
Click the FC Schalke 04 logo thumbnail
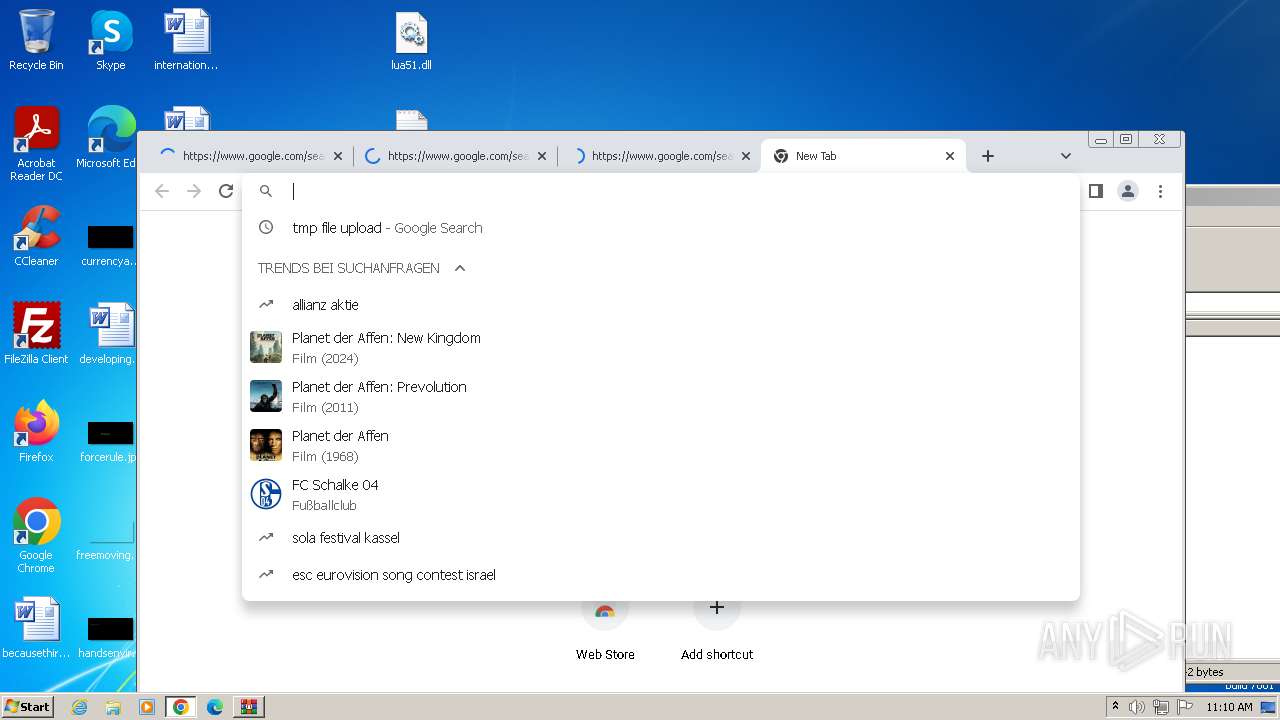click(266, 495)
